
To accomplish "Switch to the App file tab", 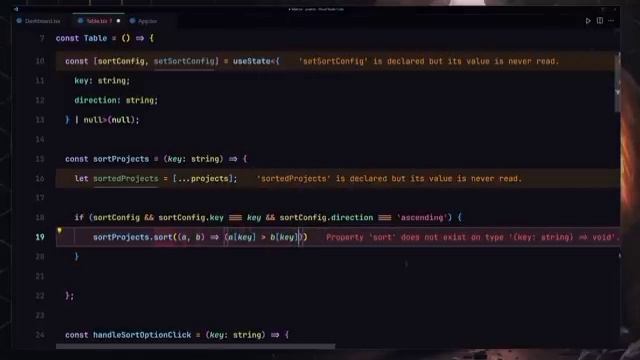I will coord(143,21).
